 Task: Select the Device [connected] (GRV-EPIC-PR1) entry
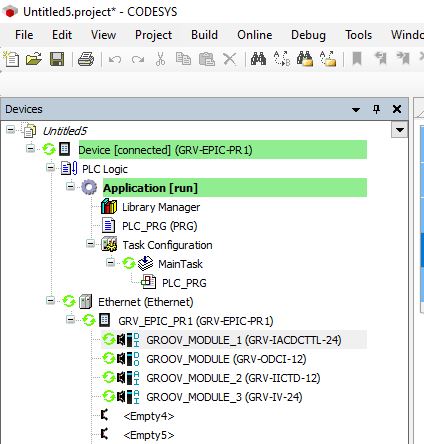[165, 150]
